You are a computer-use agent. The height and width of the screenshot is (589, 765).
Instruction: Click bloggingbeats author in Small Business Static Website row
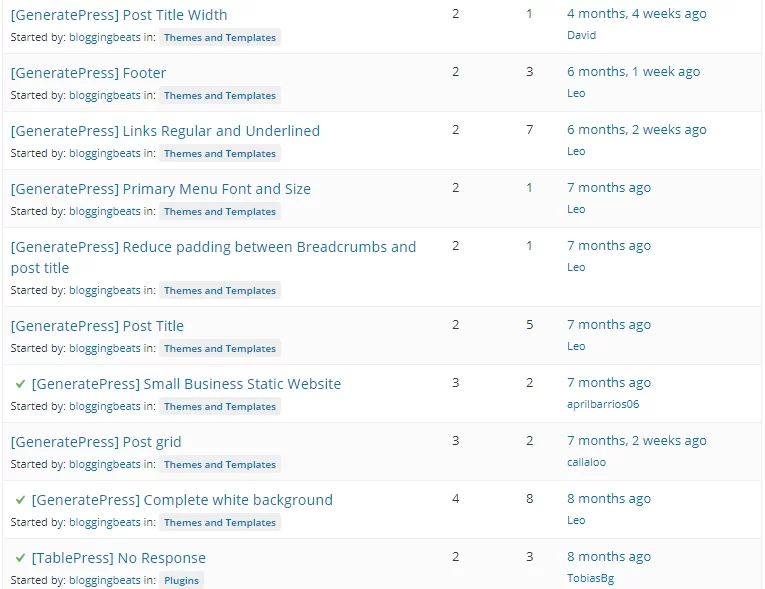point(105,407)
